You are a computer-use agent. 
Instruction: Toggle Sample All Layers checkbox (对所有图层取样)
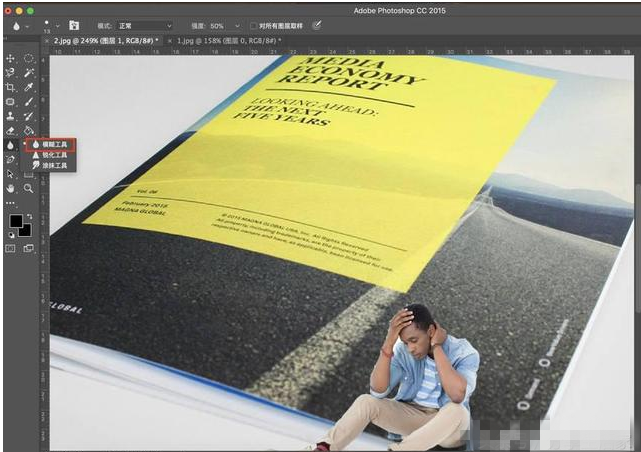pyautogui.click(x=253, y=26)
